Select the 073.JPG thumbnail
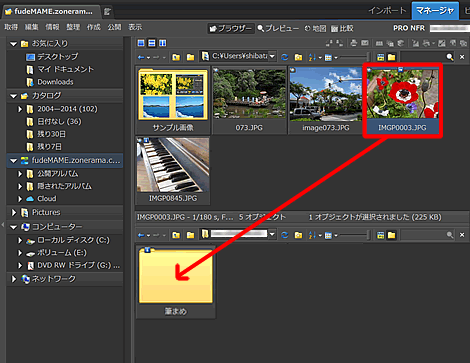 point(249,100)
